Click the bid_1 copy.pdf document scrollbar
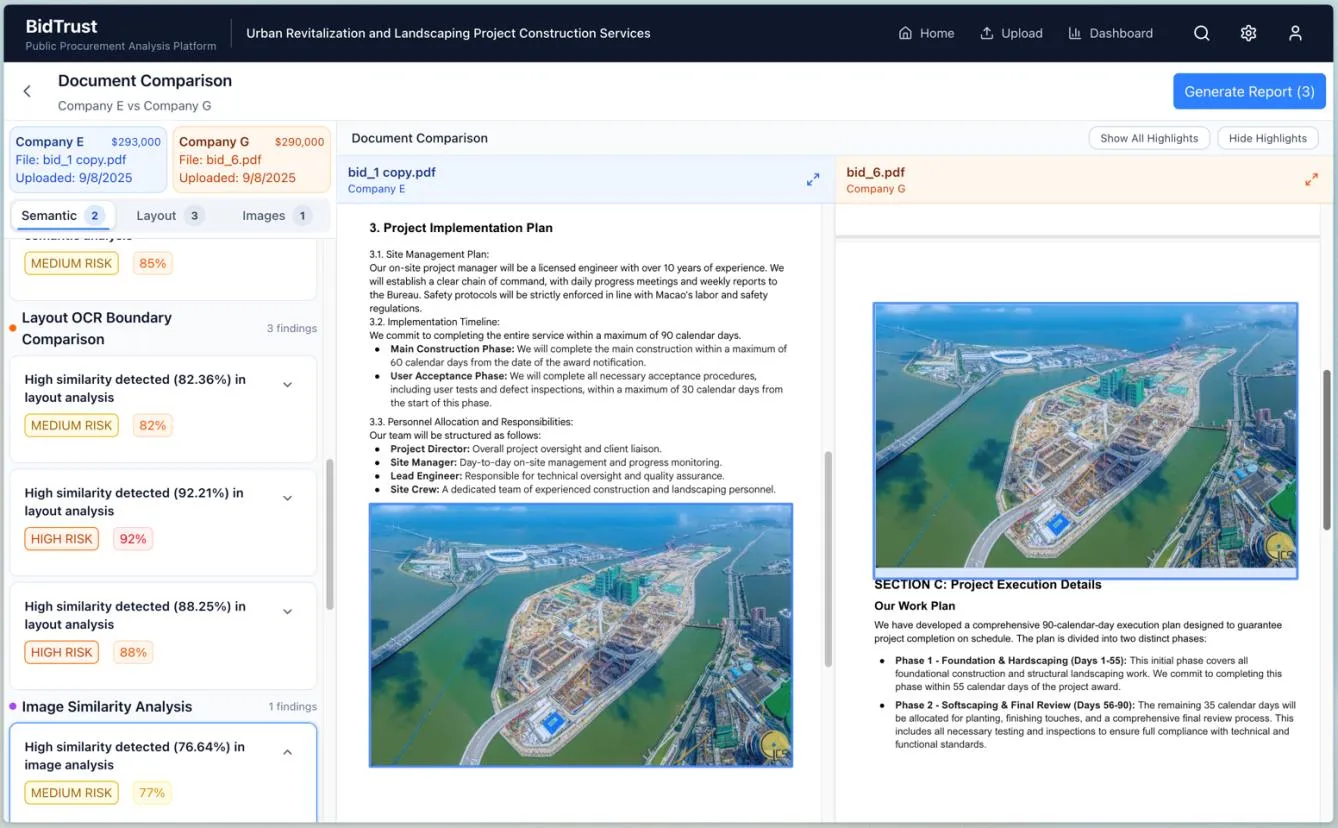Viewport: 1338px width, 828px height. (828, 558)
